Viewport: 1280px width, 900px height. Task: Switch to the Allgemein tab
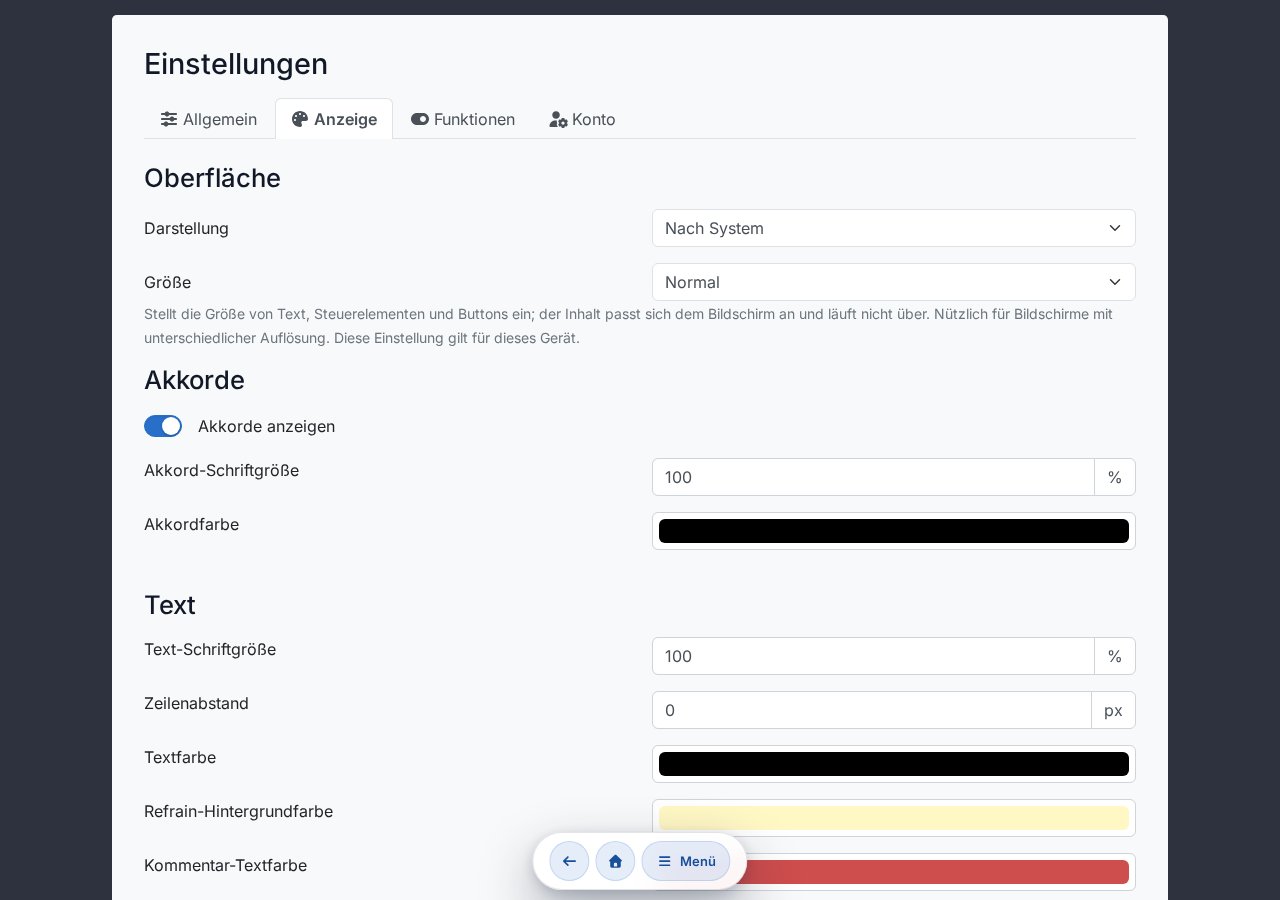pyautogui.click(x=209, y=119)
